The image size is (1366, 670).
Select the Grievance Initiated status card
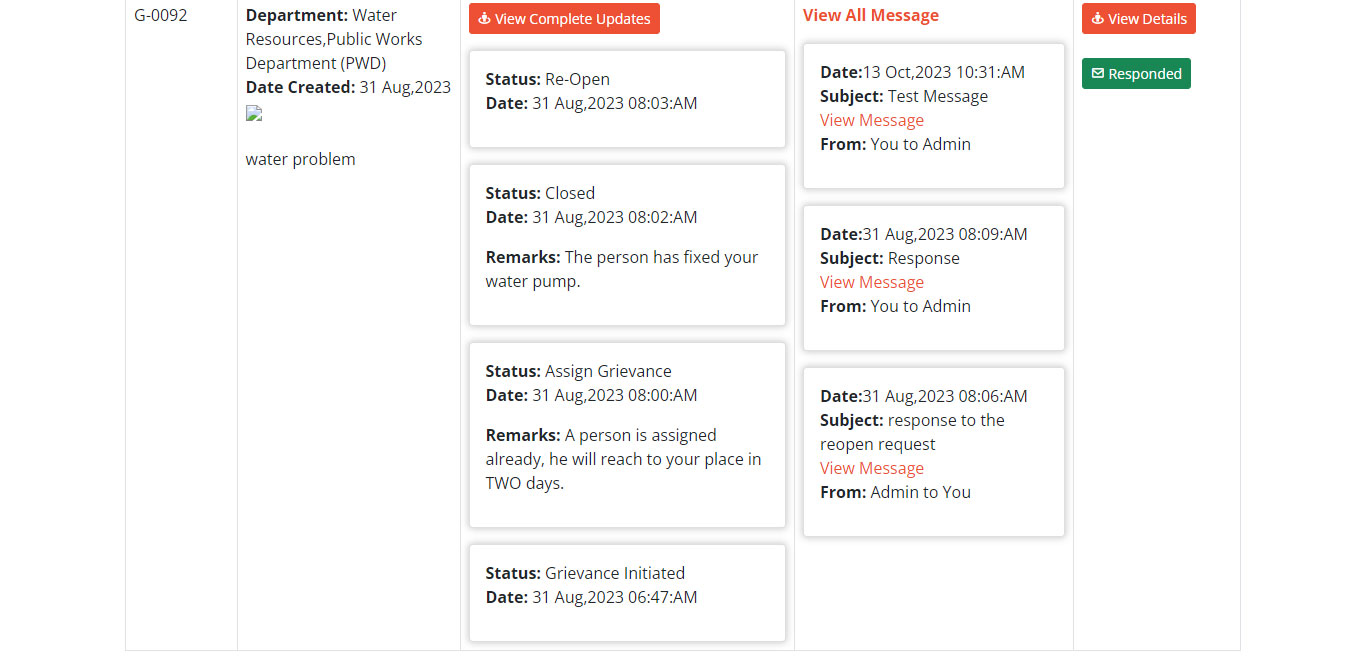coord(627,592)
